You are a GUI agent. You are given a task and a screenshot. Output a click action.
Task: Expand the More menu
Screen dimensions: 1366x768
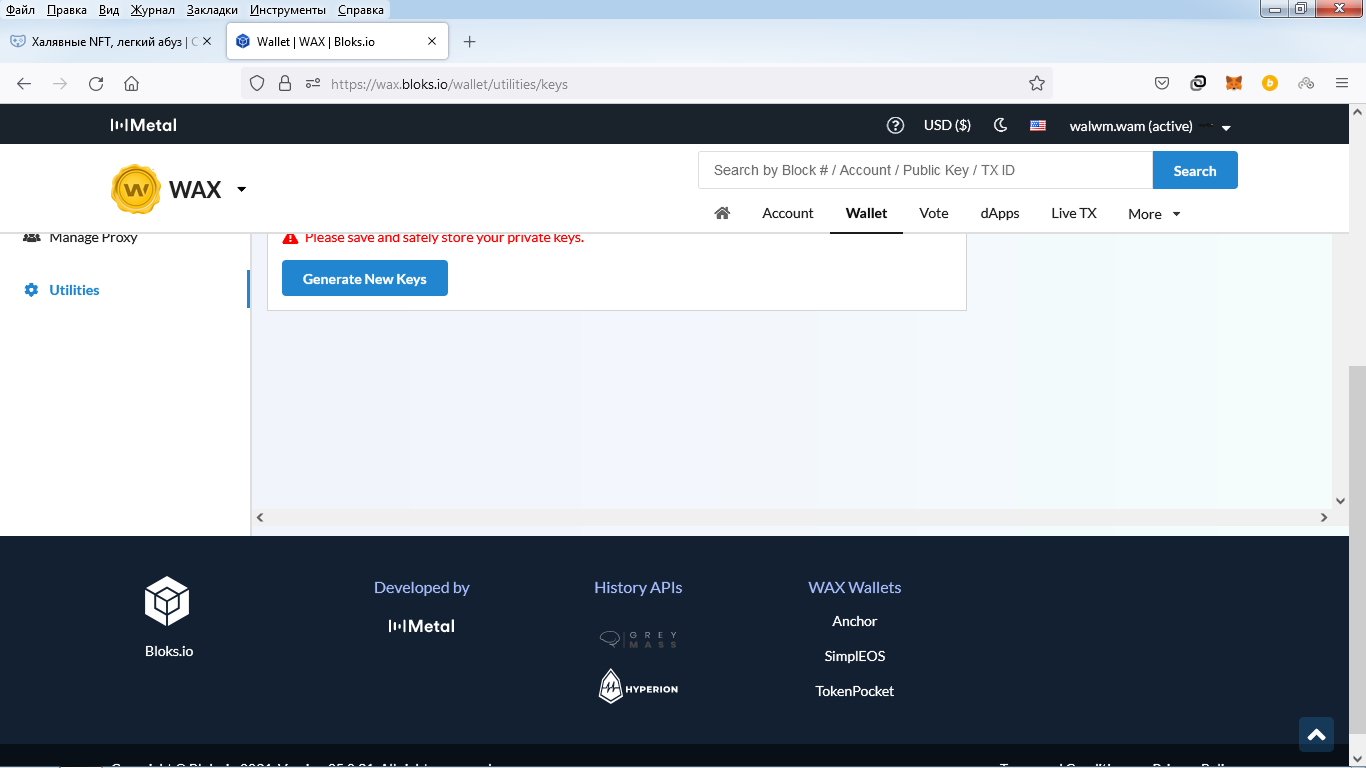pos(1154,214)
